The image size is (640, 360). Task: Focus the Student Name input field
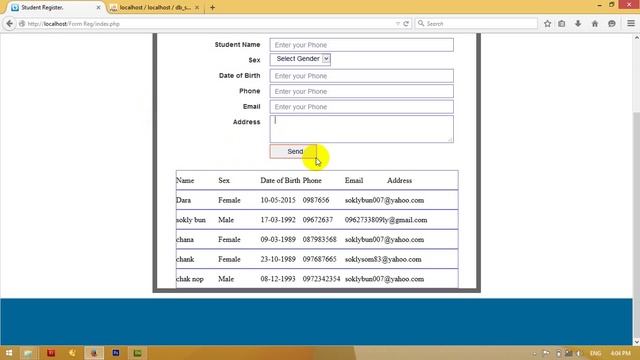(x=361, y=45)
